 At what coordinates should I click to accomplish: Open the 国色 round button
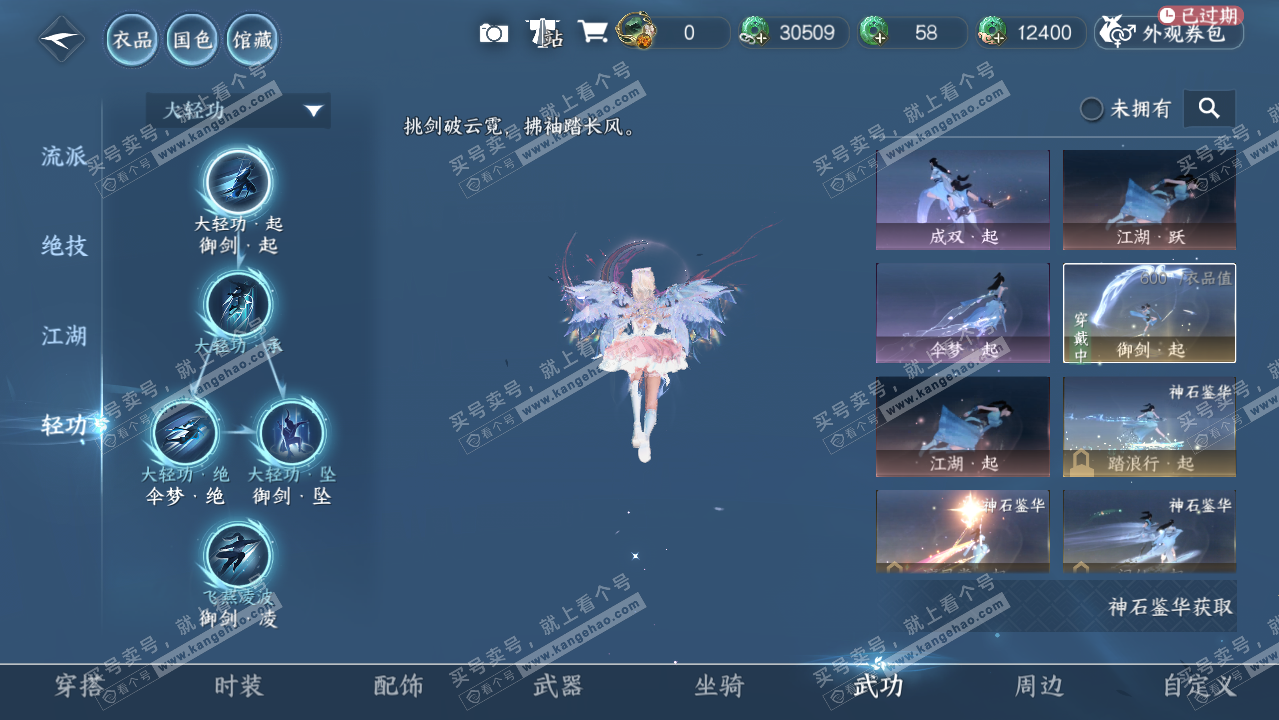[193, 40]
